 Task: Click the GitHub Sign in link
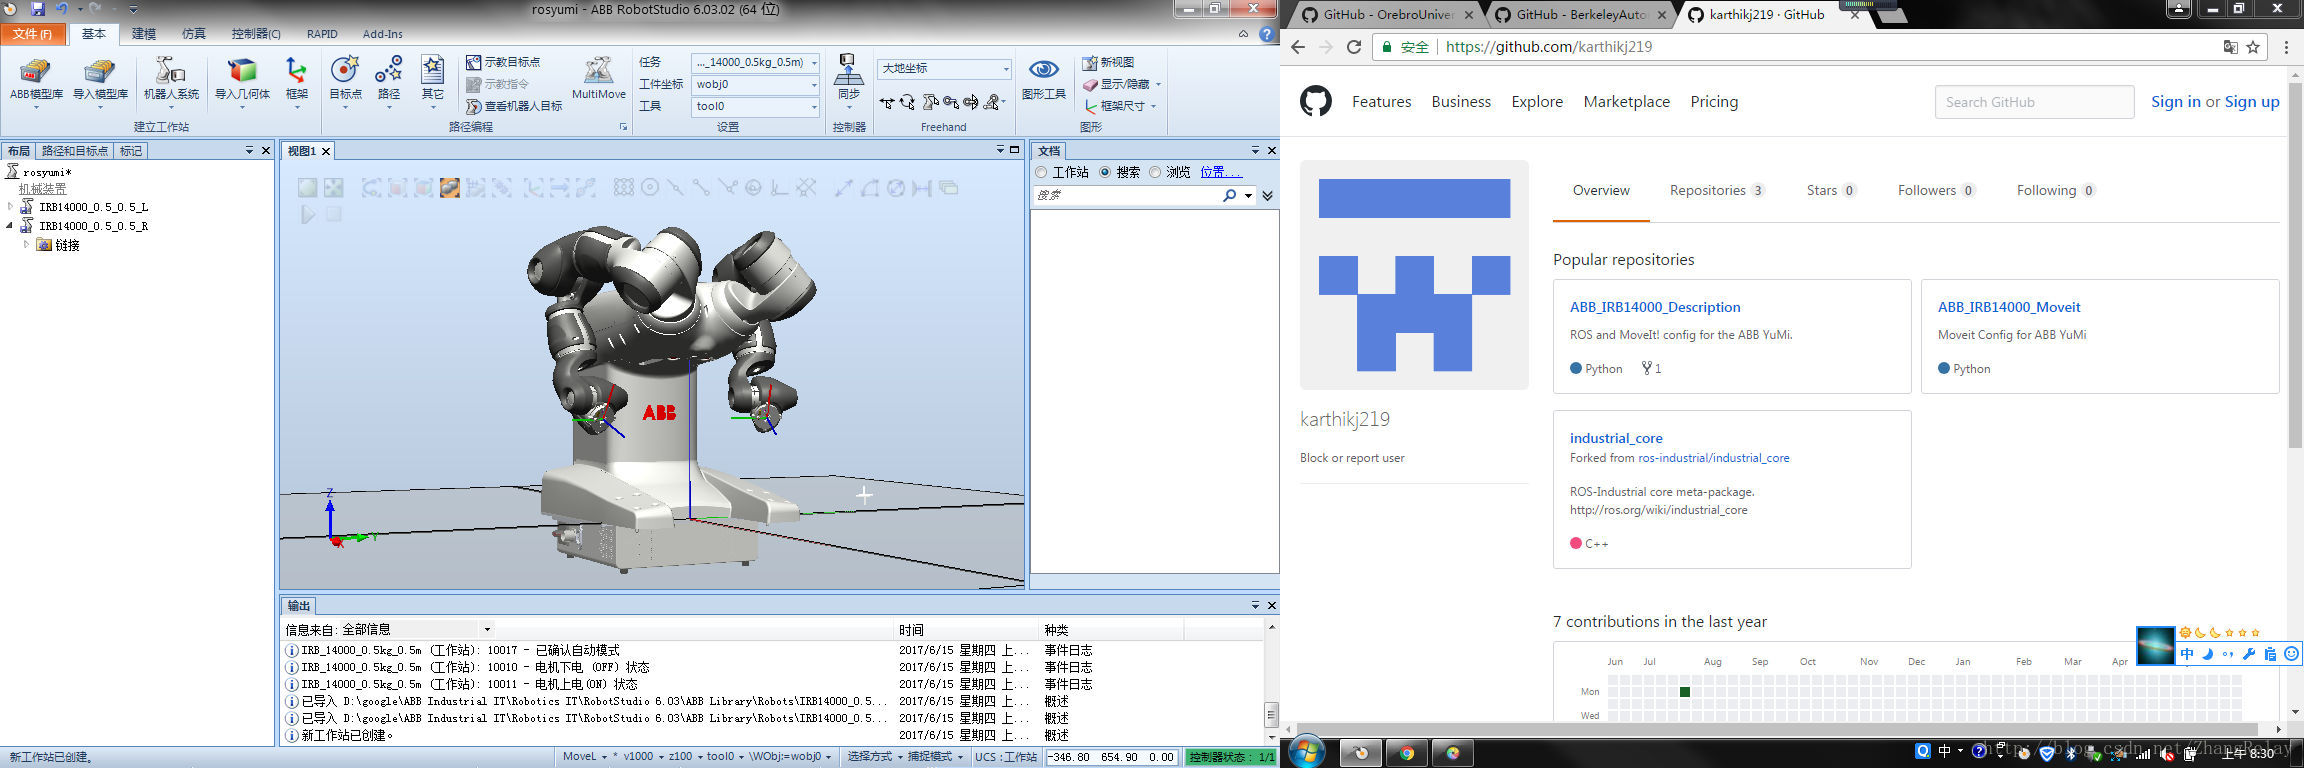coord(2176,101)
